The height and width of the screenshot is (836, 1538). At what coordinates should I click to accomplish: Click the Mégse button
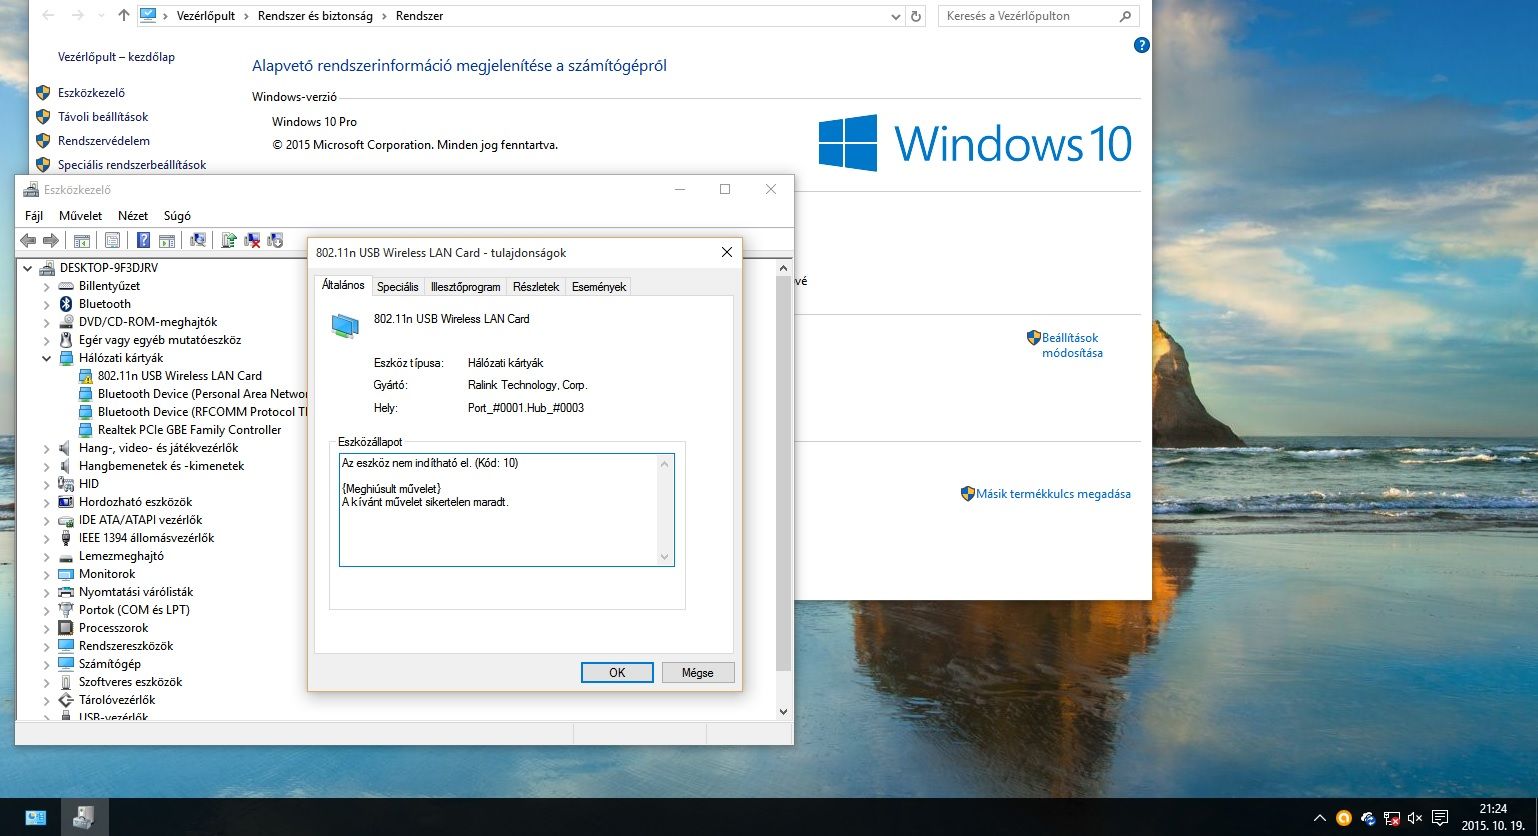[698, 673]
